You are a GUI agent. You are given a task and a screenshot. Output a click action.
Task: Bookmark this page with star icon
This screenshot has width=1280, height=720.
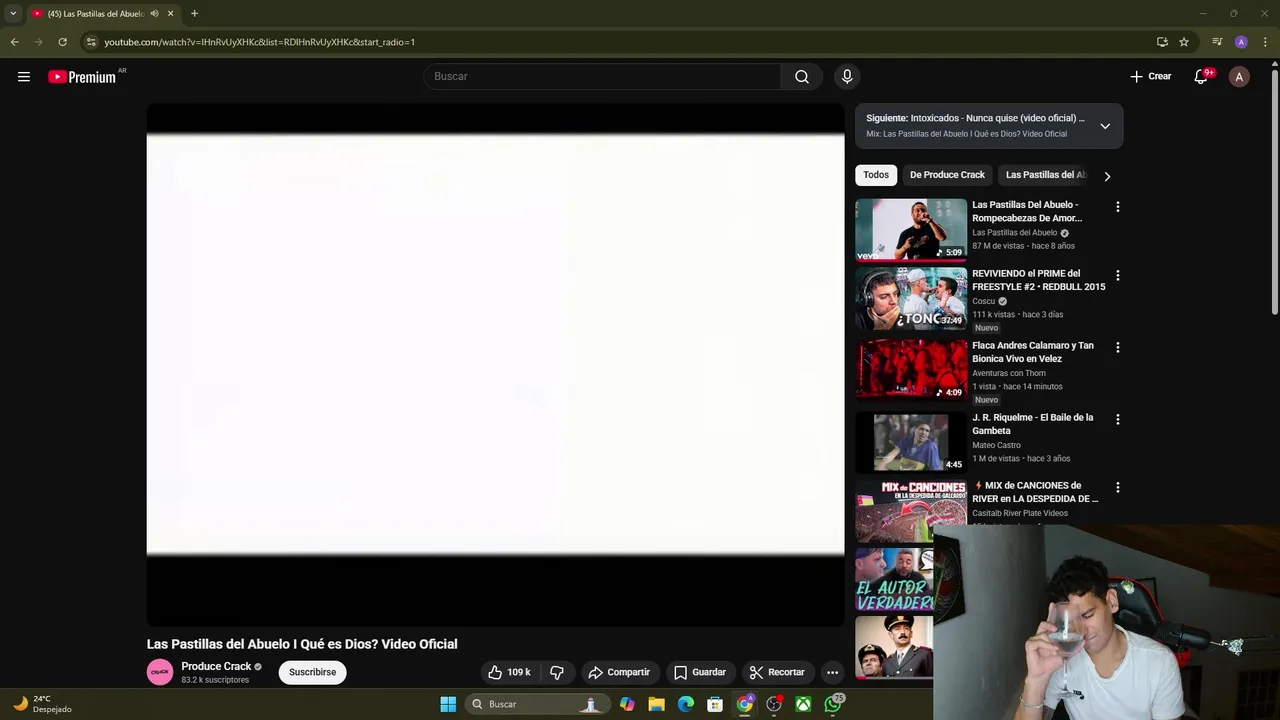(1184, 42)
